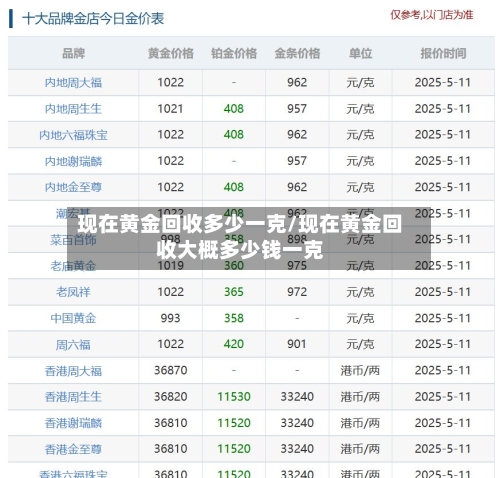
Task: Select bar price 33240 in 香港周生生 row
Action: 297,396
